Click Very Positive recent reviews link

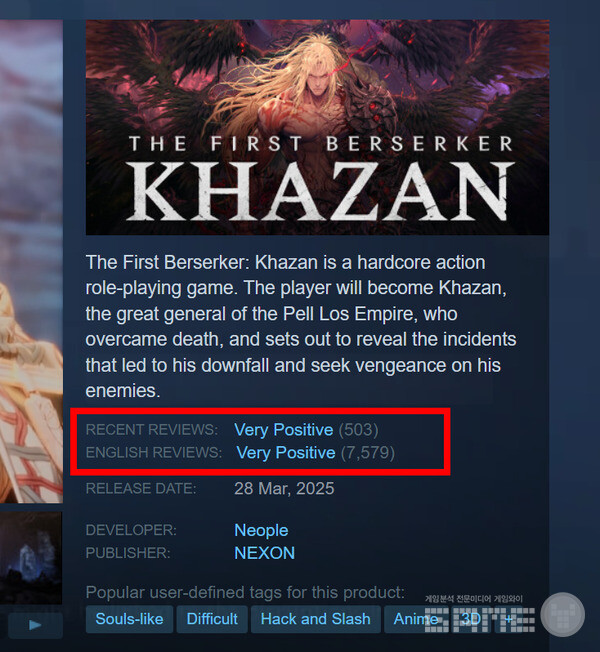284,430
